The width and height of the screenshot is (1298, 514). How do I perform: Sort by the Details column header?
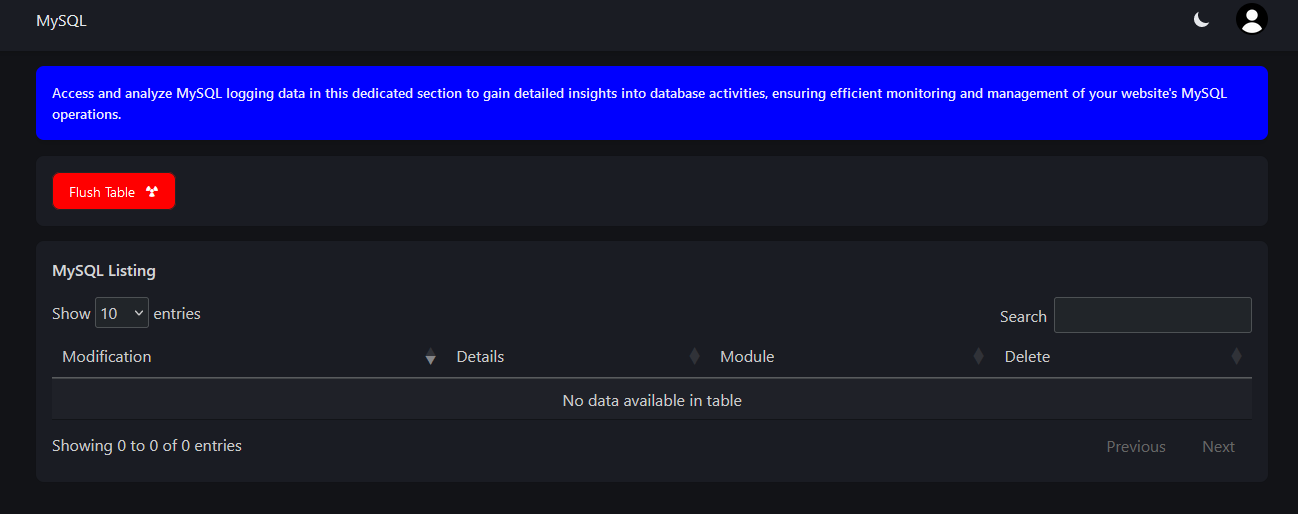480,357
